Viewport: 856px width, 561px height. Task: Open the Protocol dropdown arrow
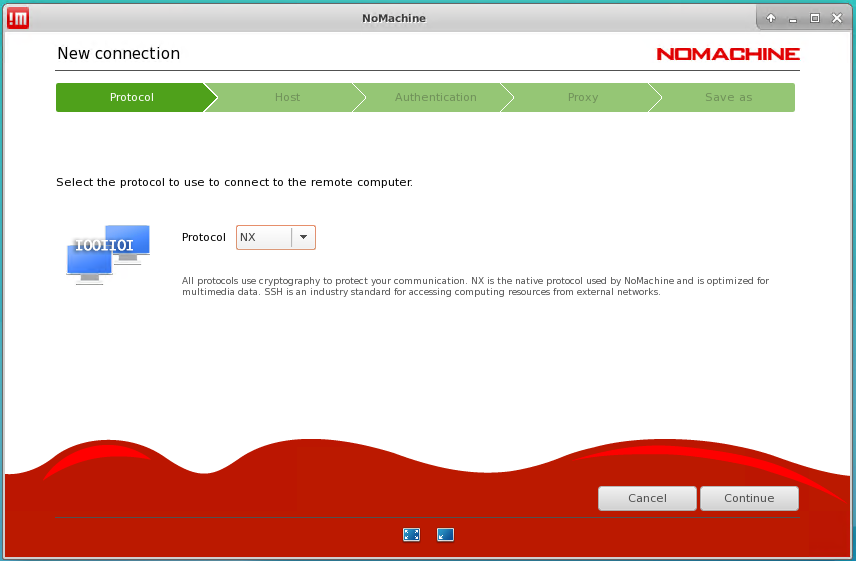click(304, 237)
